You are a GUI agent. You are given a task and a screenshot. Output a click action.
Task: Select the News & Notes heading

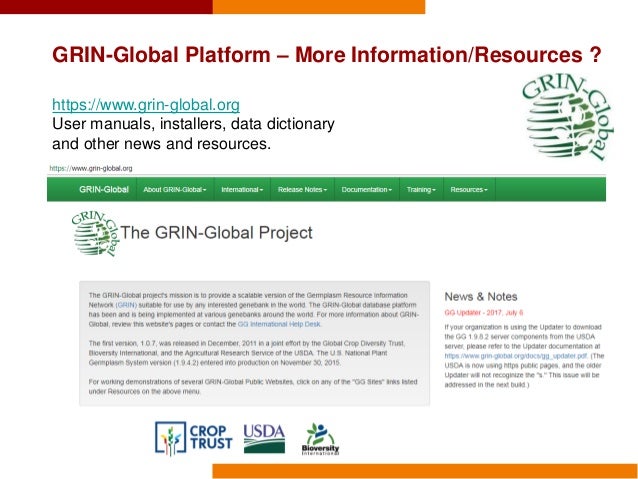coord(481,297)
